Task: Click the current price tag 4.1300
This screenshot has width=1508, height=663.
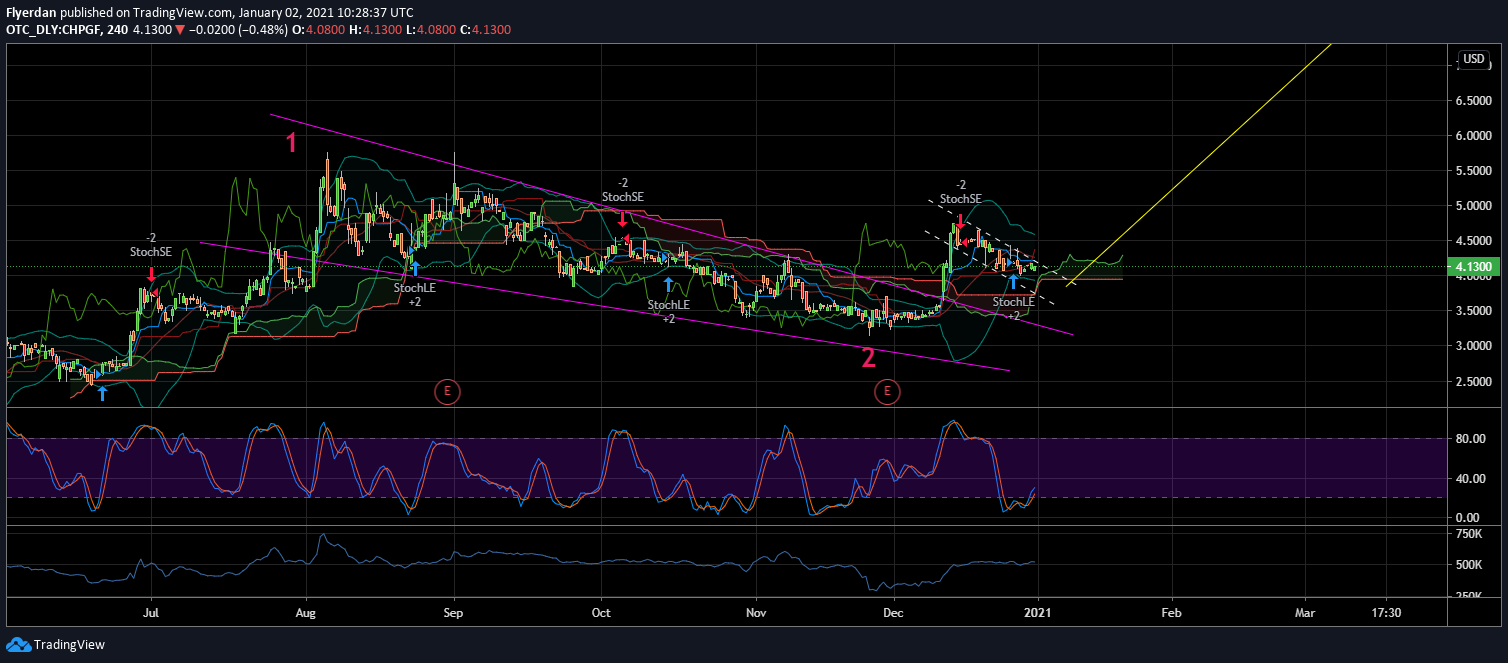Action: click(x=1475, y=267)
